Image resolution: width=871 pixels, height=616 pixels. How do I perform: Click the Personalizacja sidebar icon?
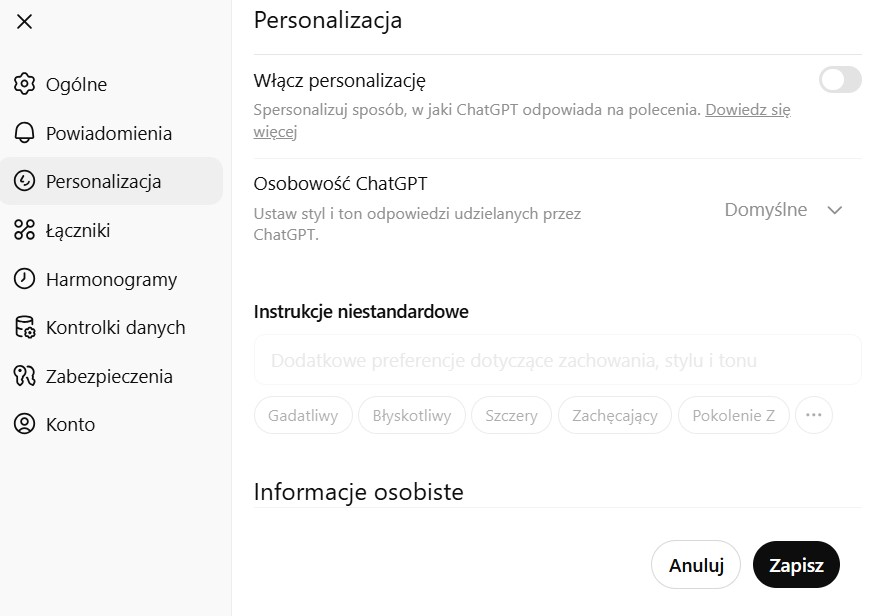point(24,181)
